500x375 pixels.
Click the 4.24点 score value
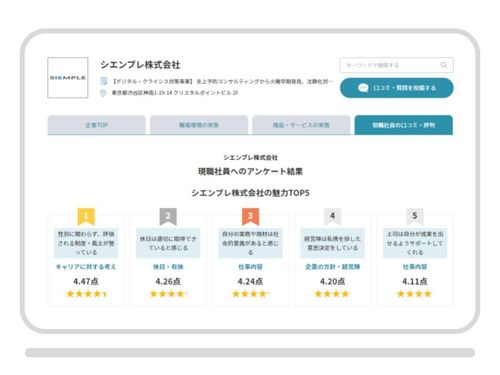click(250, 281)
